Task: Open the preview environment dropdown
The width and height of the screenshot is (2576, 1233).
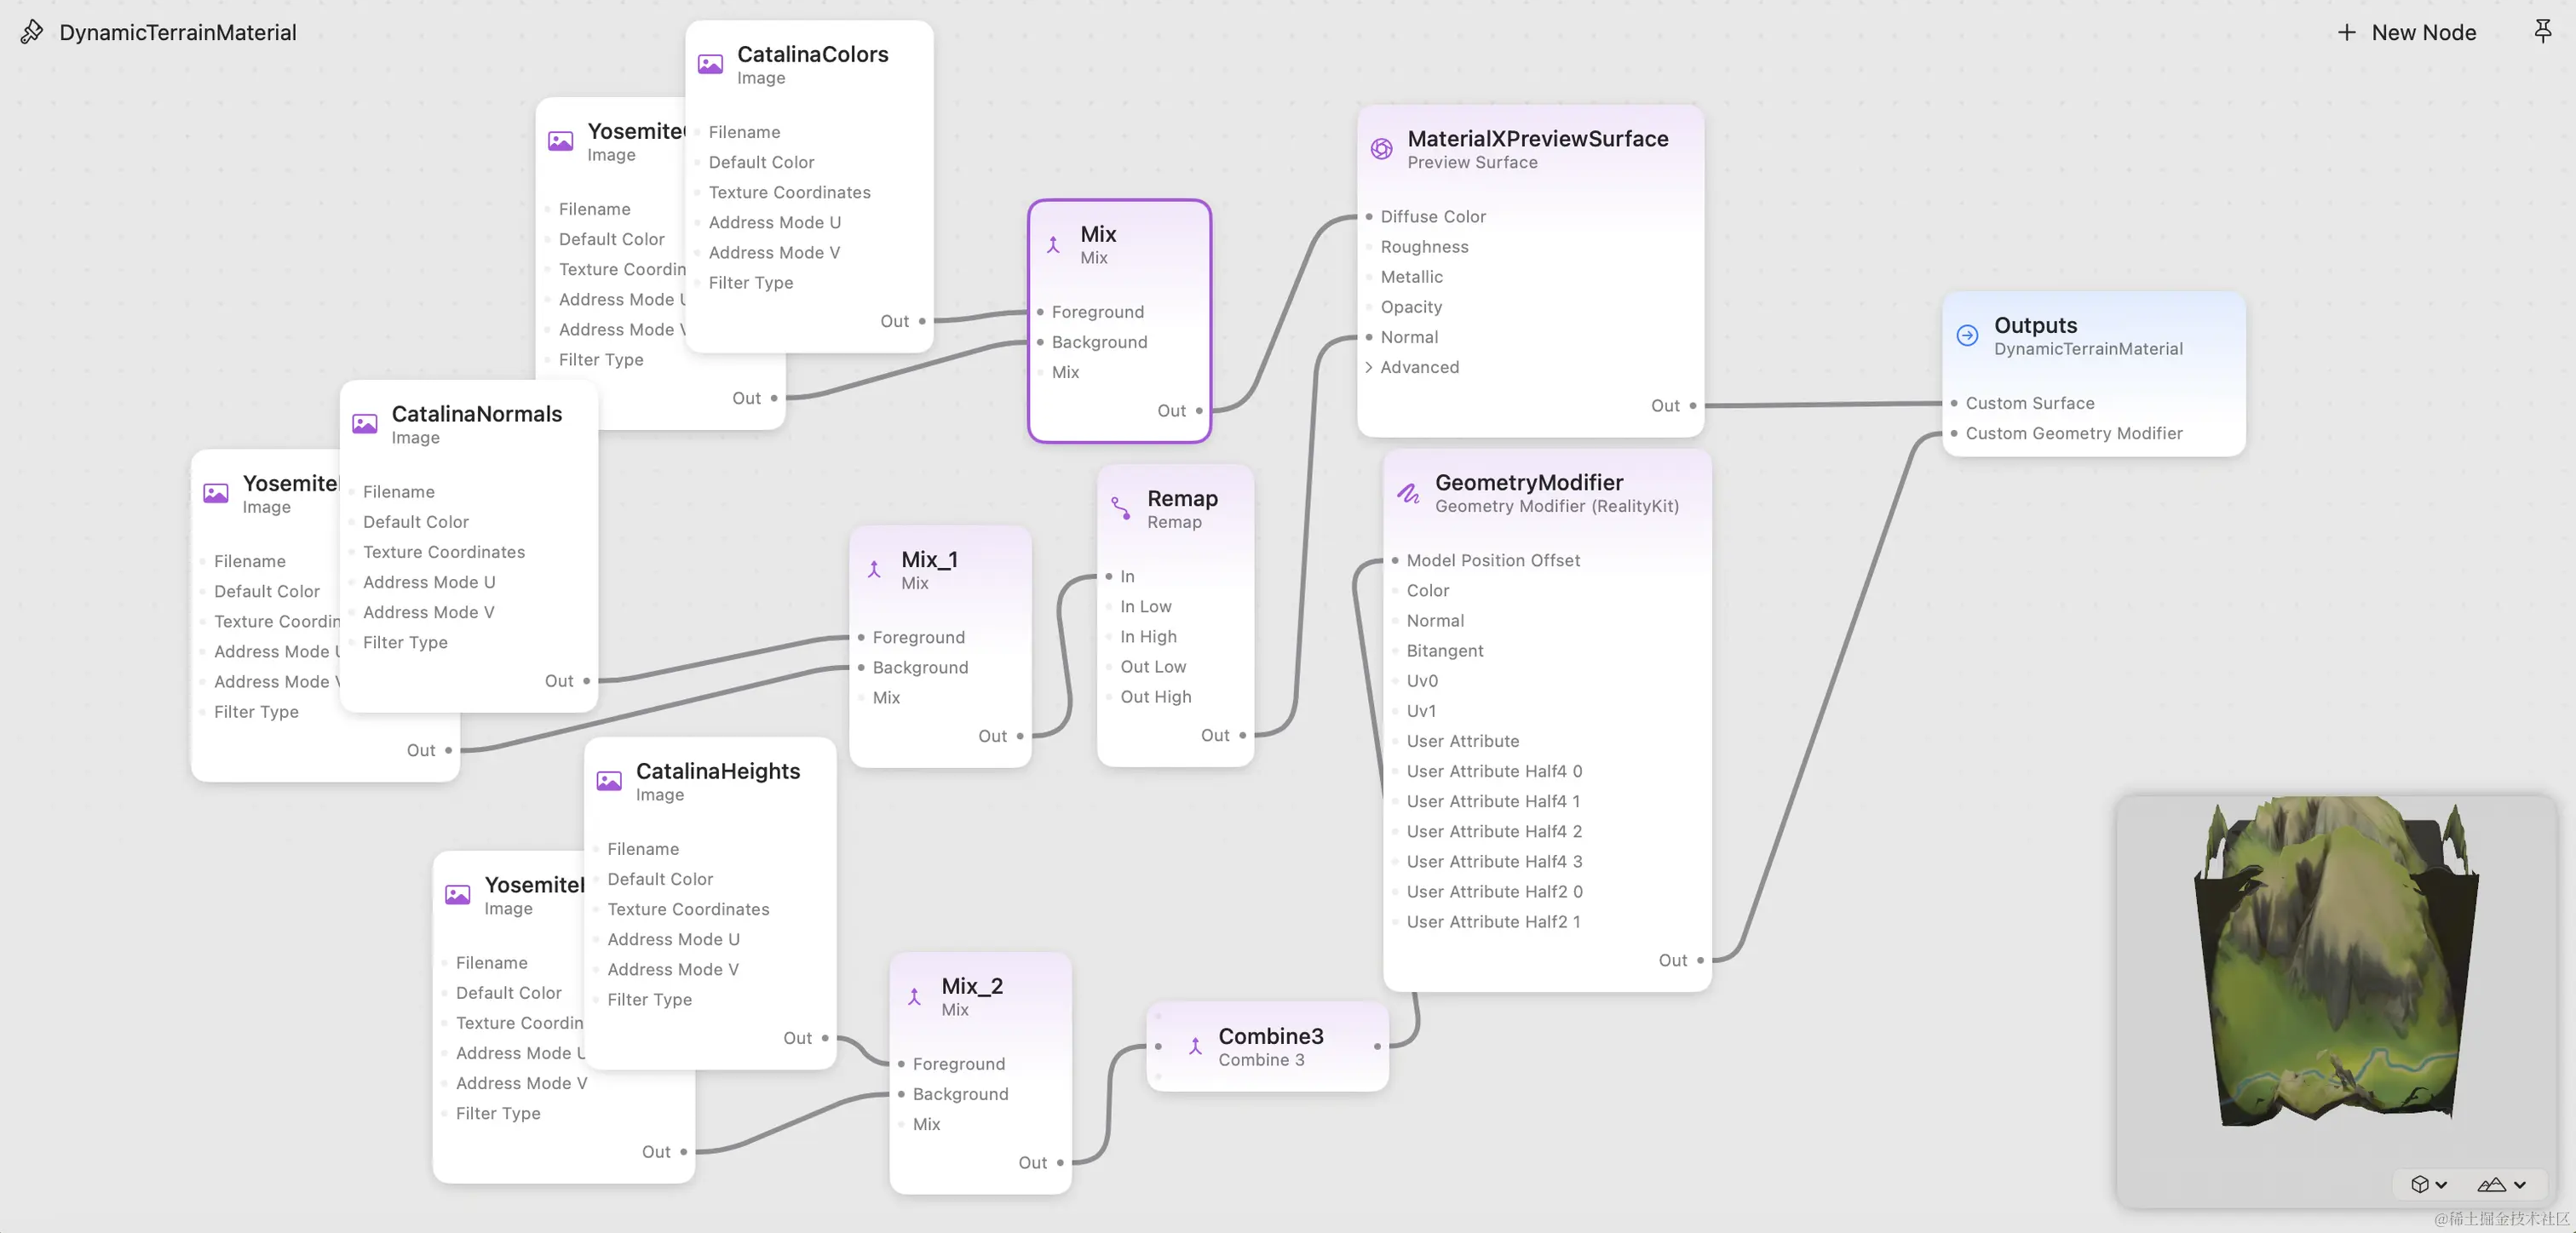Action: [2501, 1184]
